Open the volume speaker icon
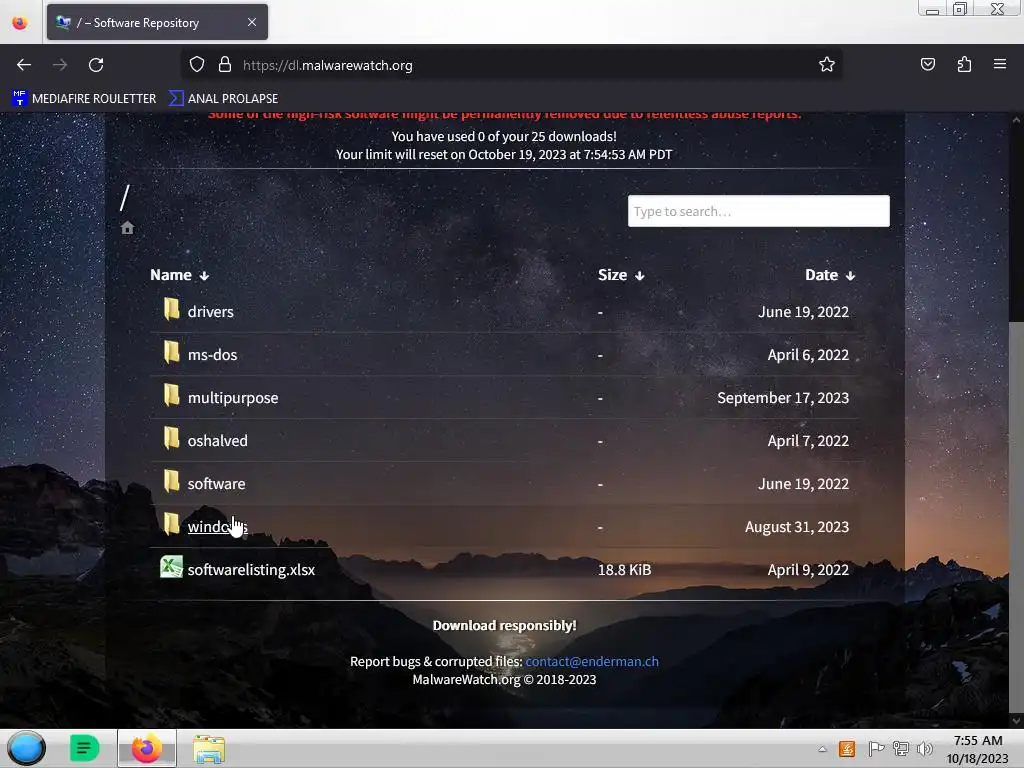This screenshot has height=768, width=1024. [x=925, y=749]
